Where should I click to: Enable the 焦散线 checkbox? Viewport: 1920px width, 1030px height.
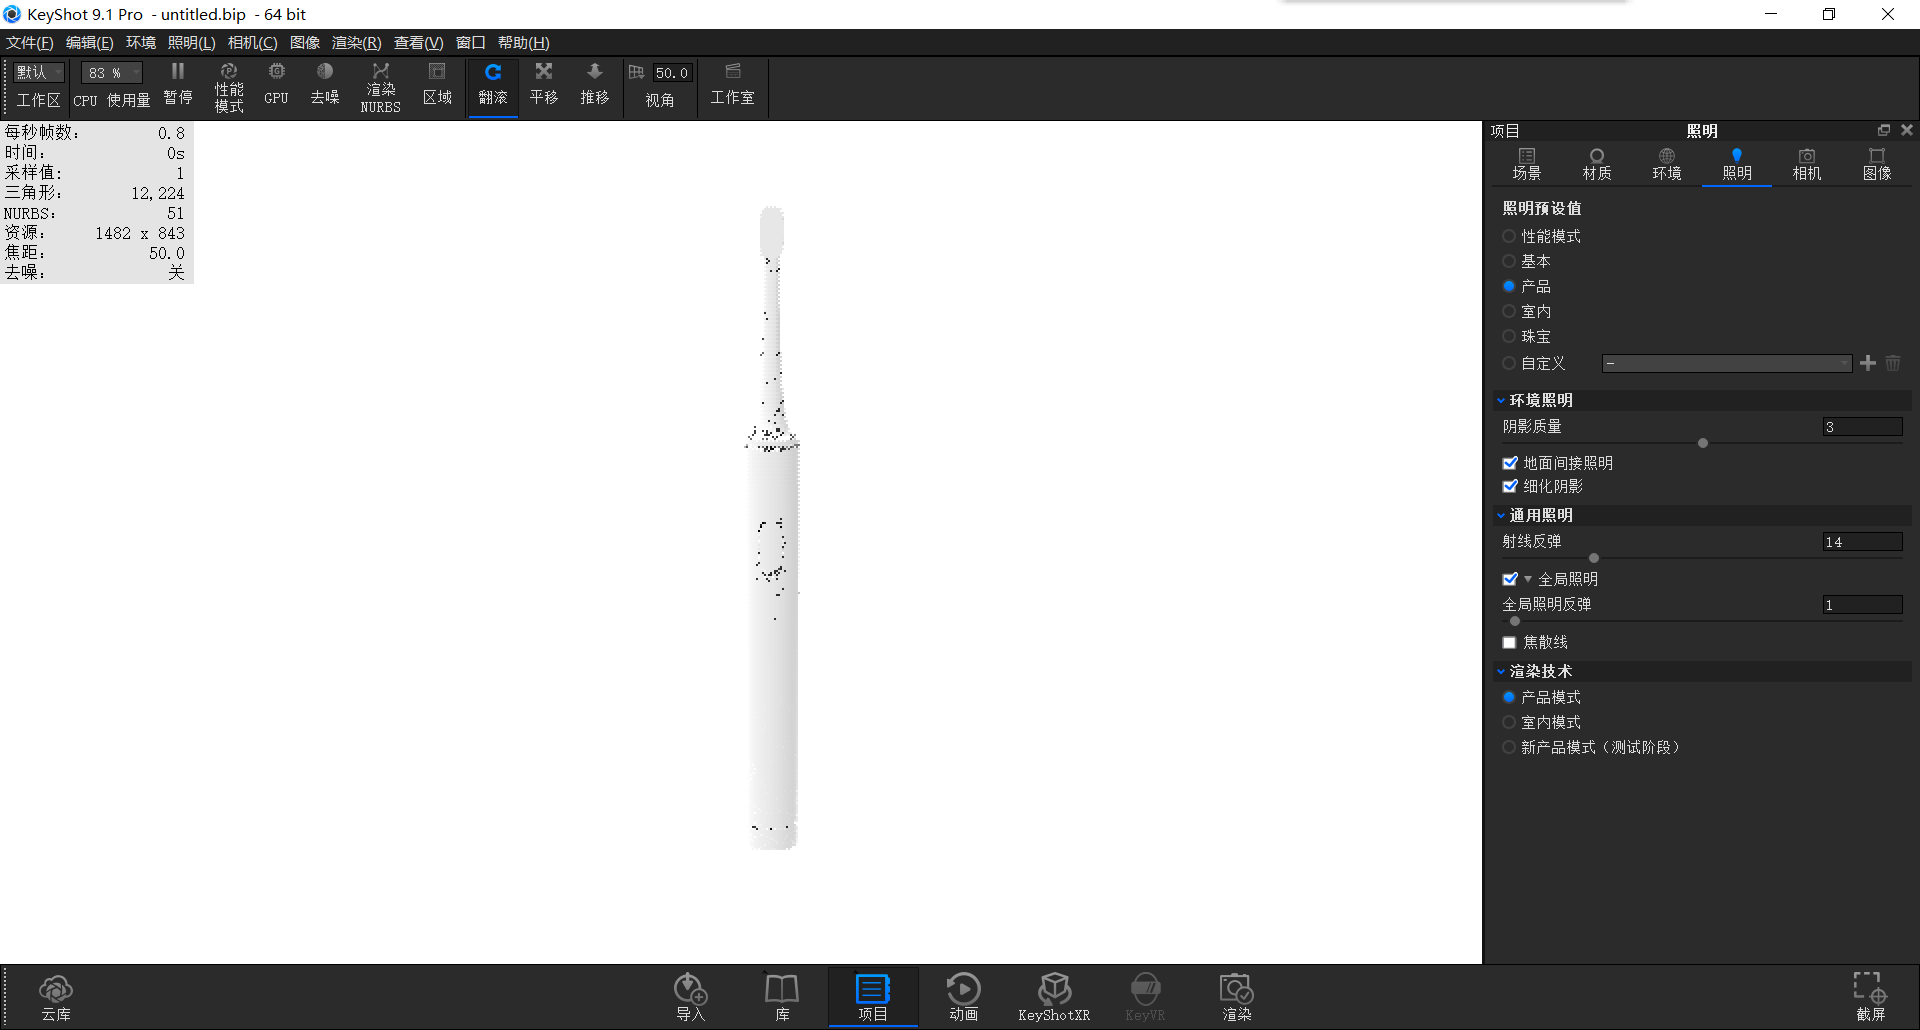(x=1510, y=642)
